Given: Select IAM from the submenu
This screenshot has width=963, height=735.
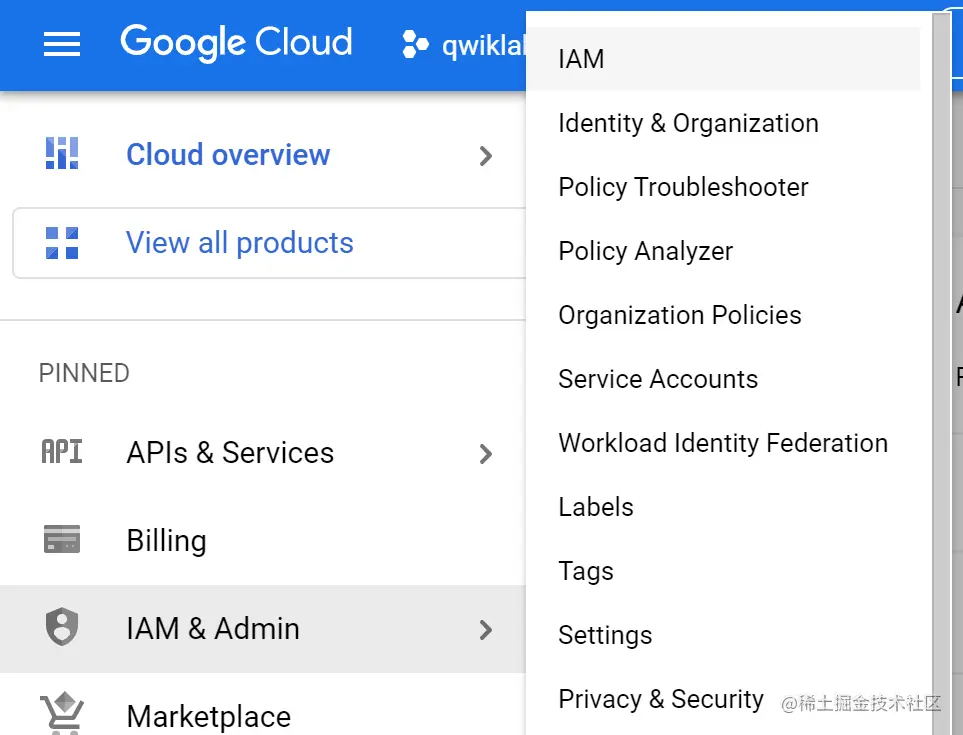Looking at the screenshot, I should tap(581, 59).
